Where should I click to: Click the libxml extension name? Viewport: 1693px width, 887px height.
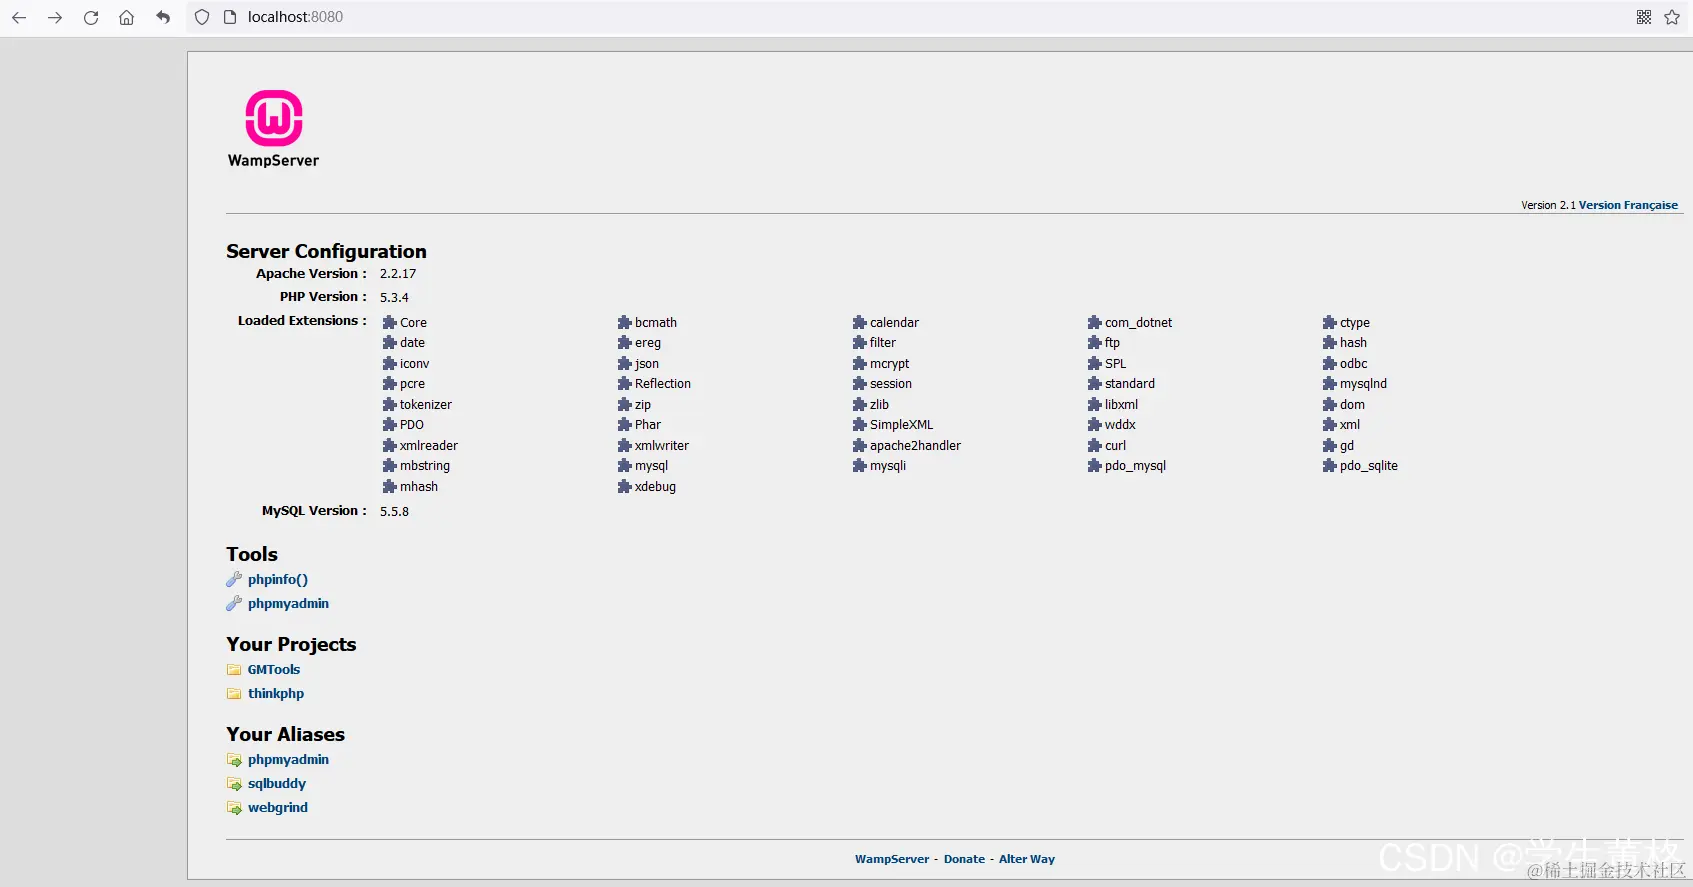click(1121, 405)
